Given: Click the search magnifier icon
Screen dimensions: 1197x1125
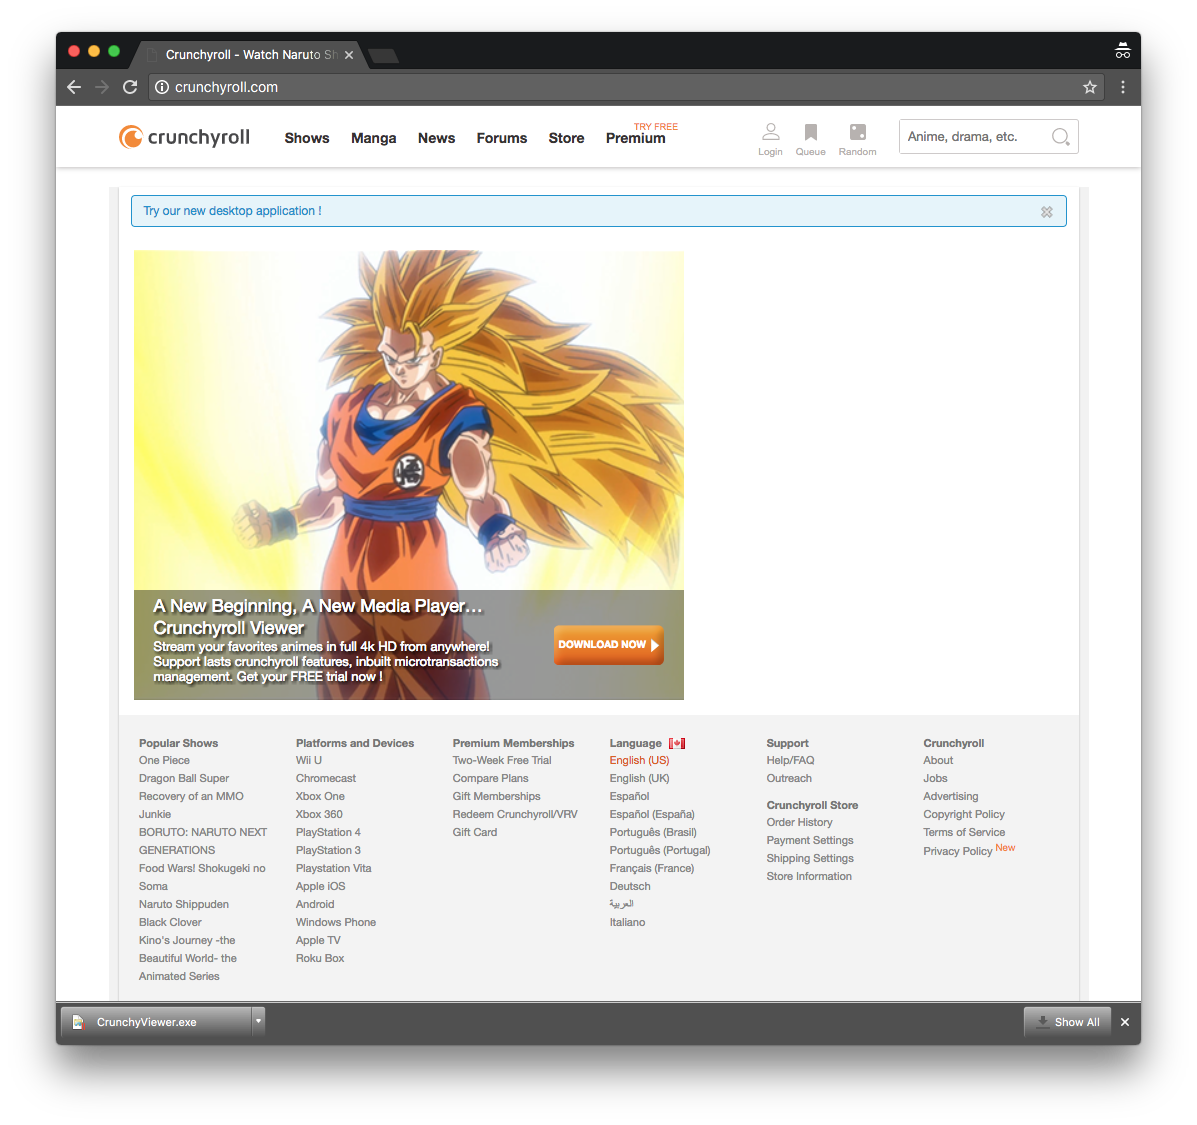Looking at the screenshot, I should pyautogui.click(x=1059, y=136).
